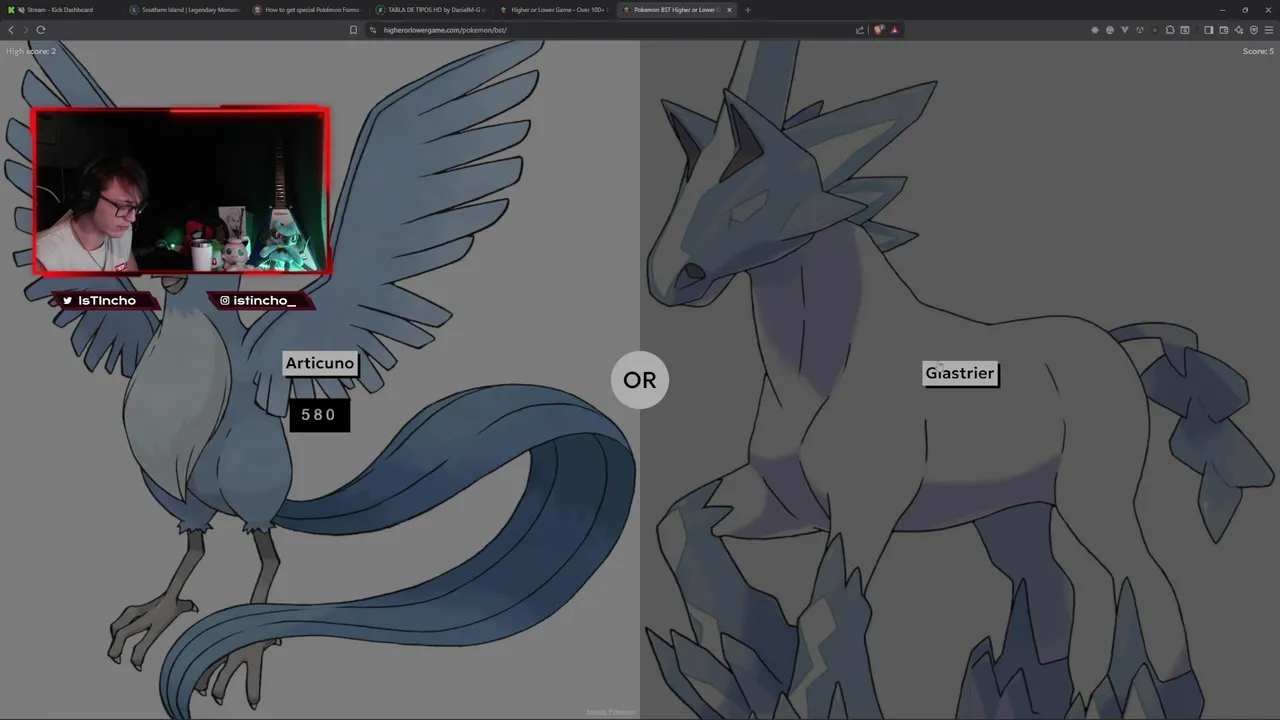Minimize the browser window
The width and height of the screenshot is (1280, 720).
(x=1221, y=10)
